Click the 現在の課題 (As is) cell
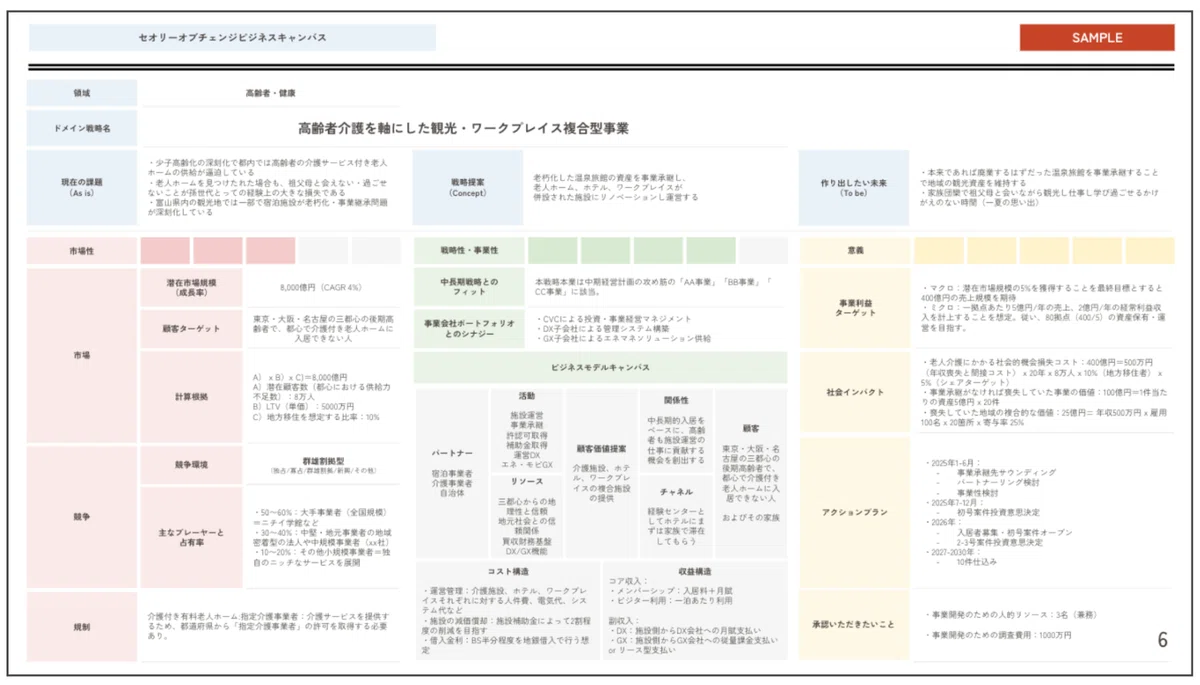 pyautogui.click(x=82, y=187)
